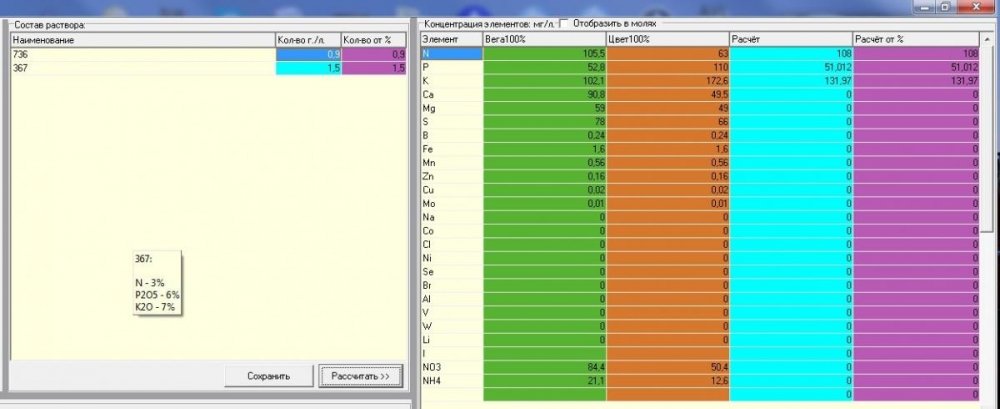Click the 'Рассчитать >>' button

coord(360,376)
